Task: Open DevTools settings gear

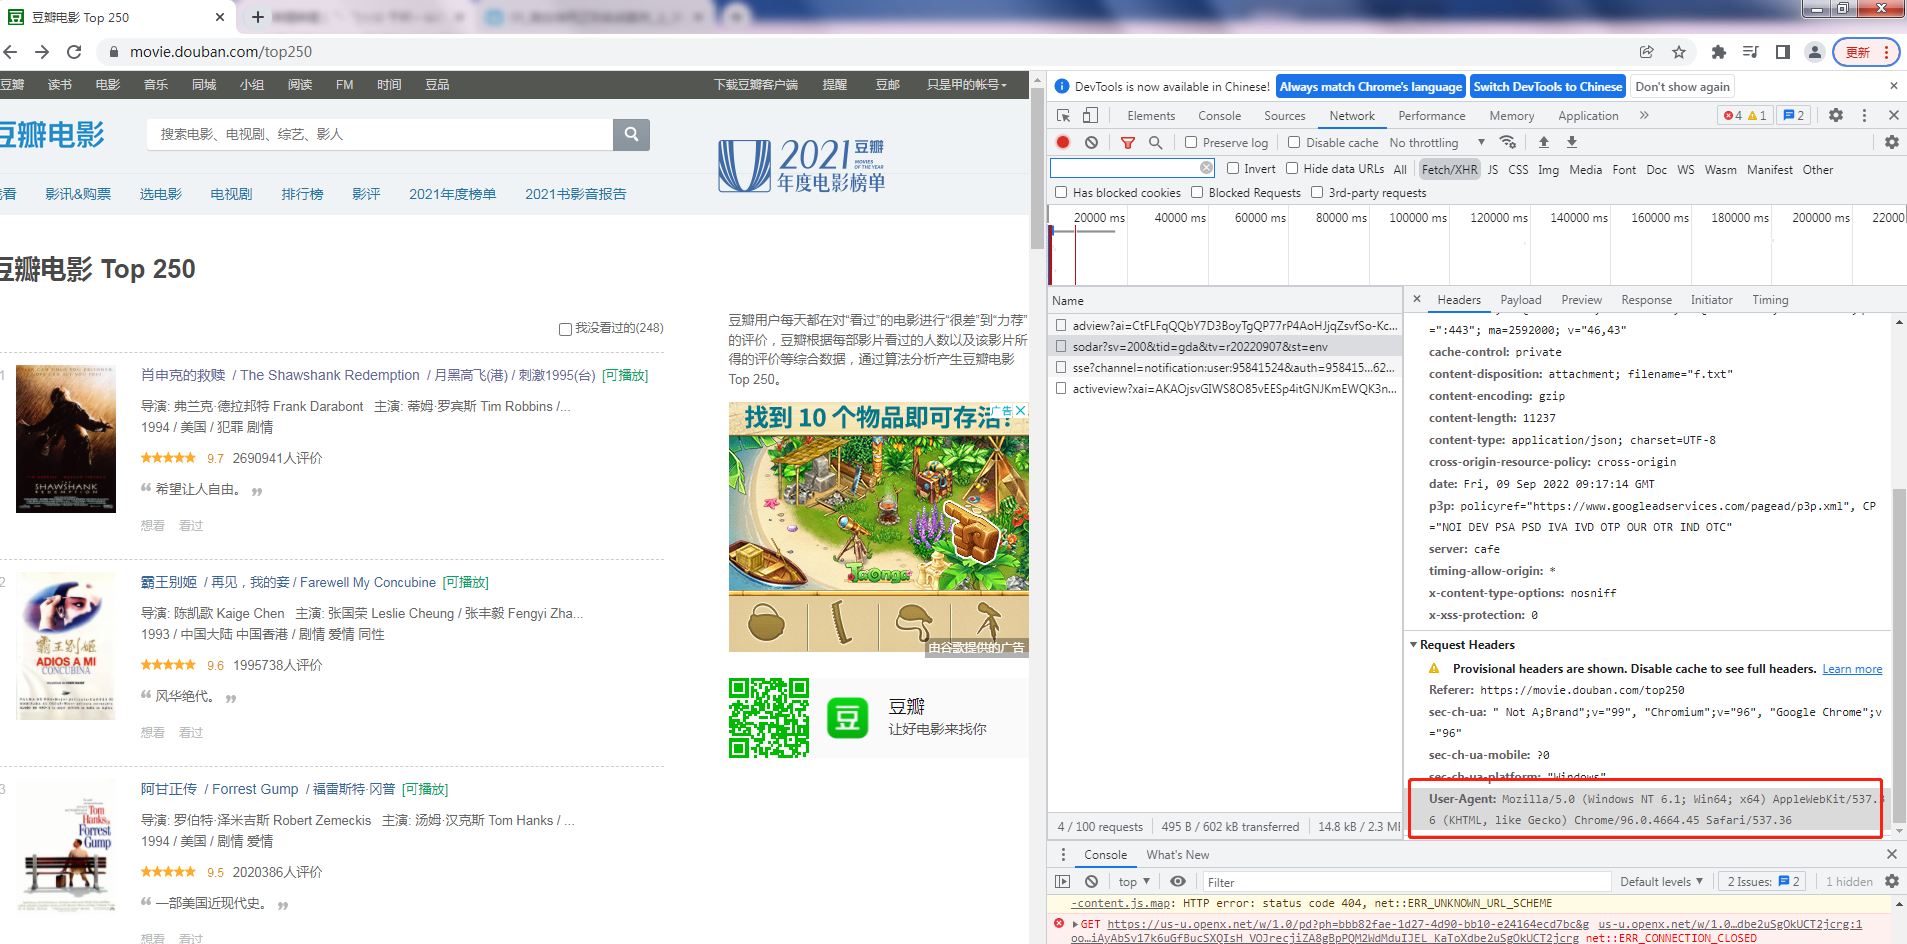Action: coord(1836,116)
